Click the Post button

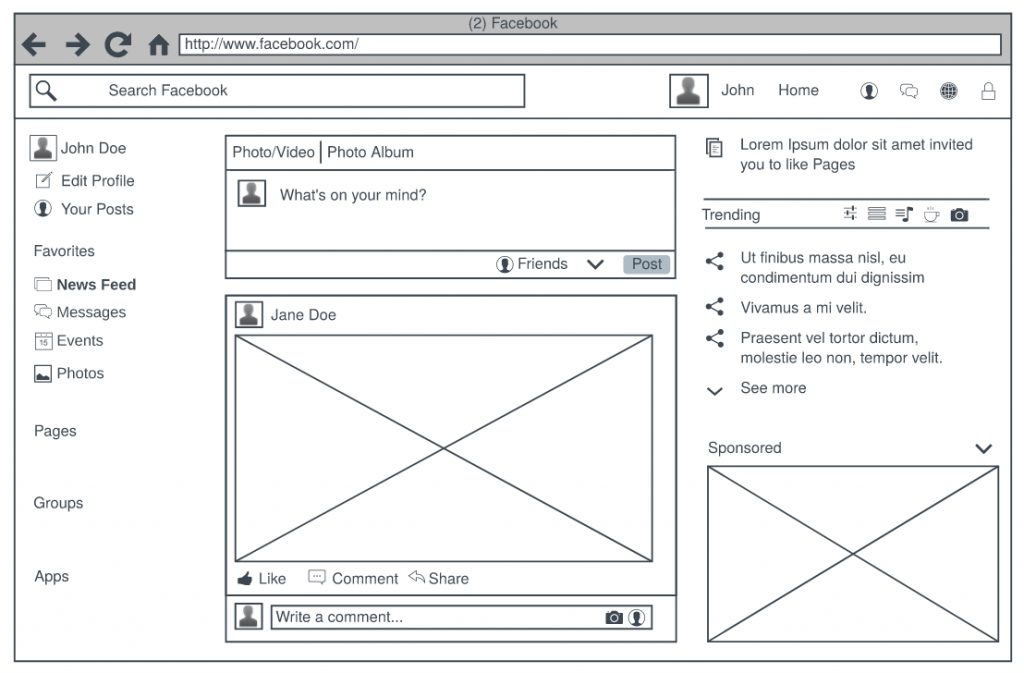click(646, 264)
